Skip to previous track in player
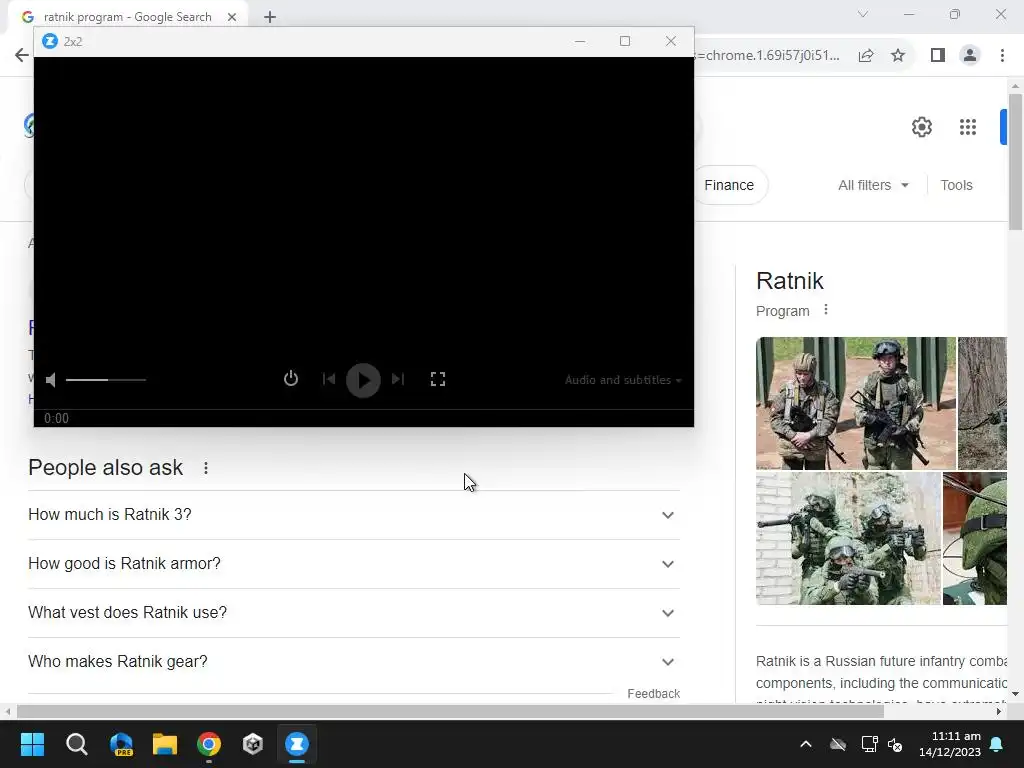 (328, 379)
